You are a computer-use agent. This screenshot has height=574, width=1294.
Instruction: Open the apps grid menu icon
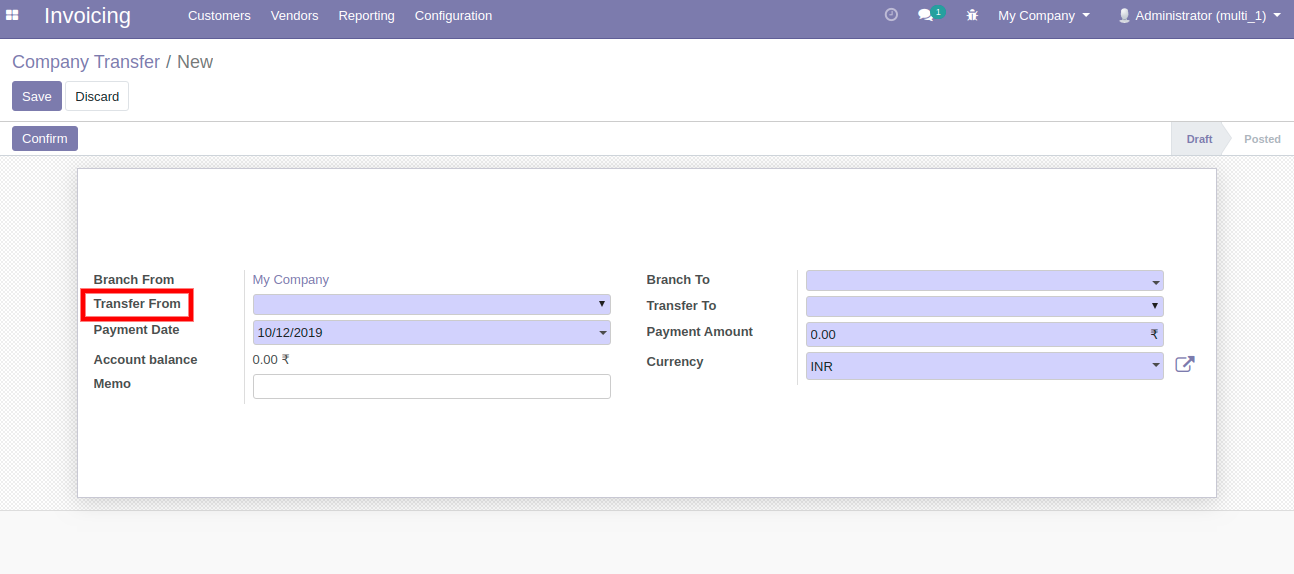pyautogui.click(x=13, y=15)
